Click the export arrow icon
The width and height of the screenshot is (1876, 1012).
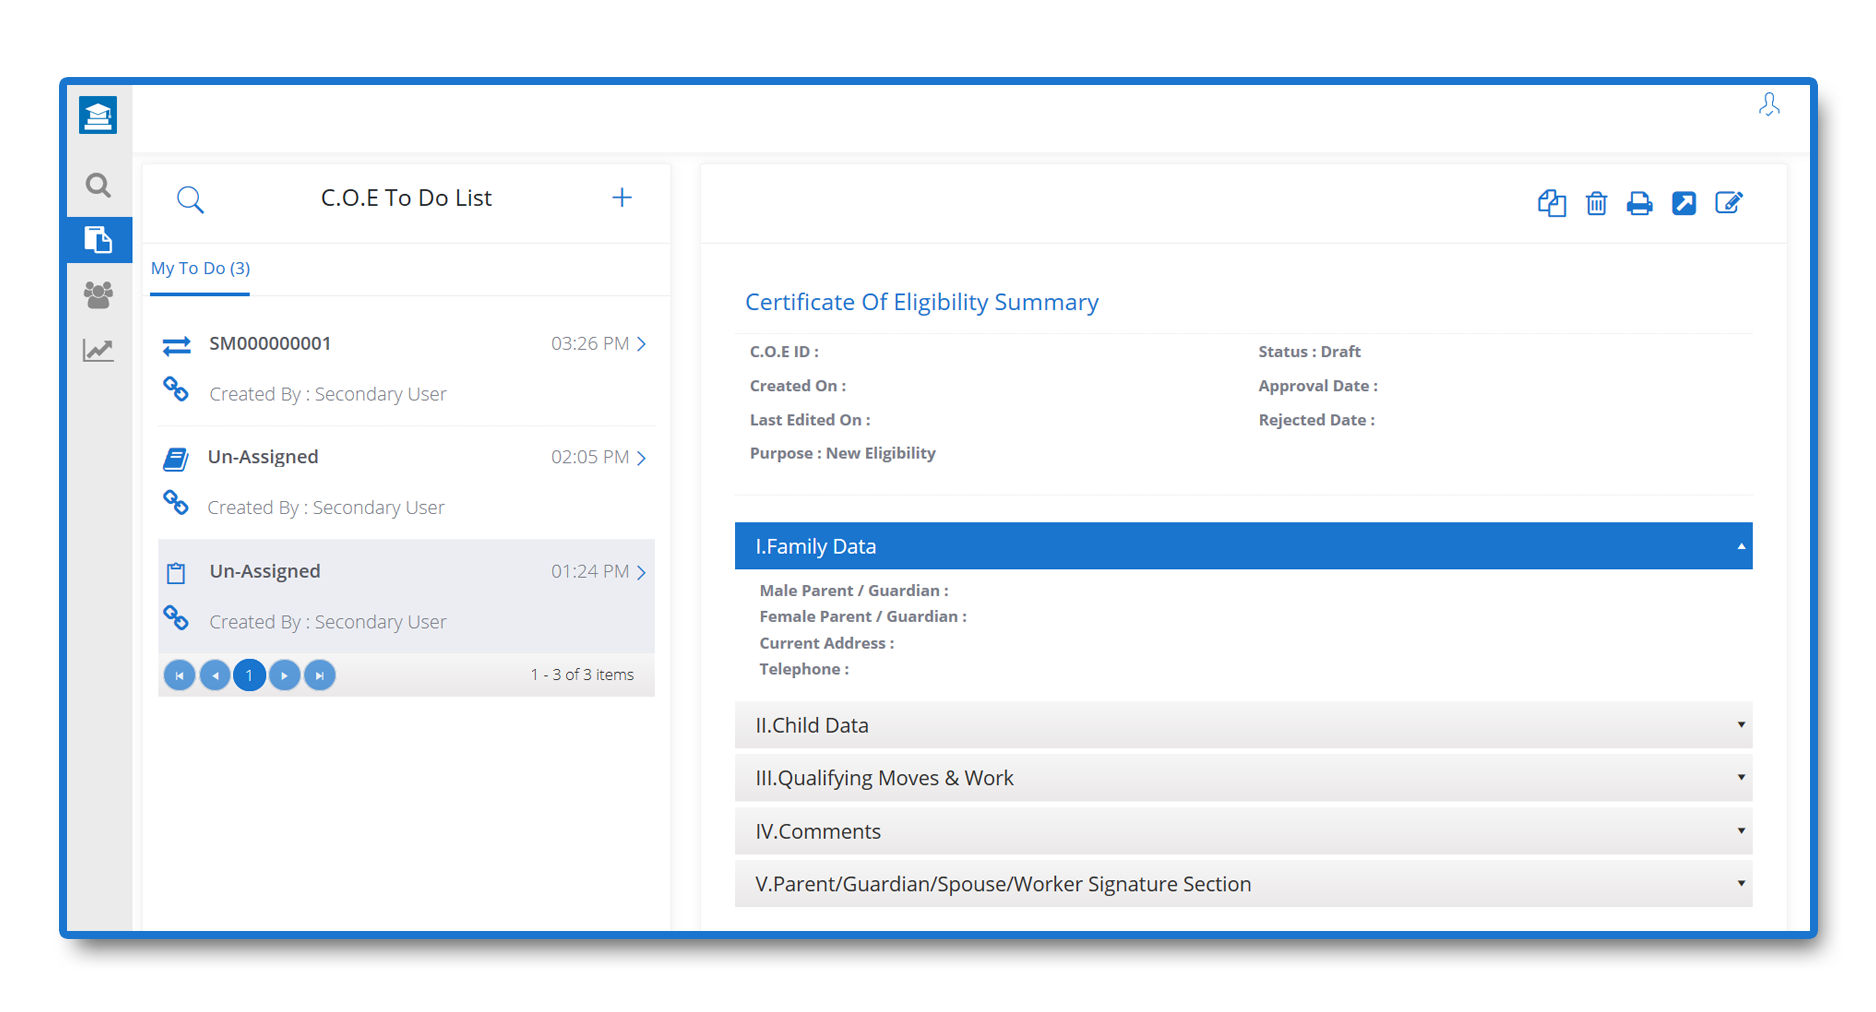(x=1684, y=203)
